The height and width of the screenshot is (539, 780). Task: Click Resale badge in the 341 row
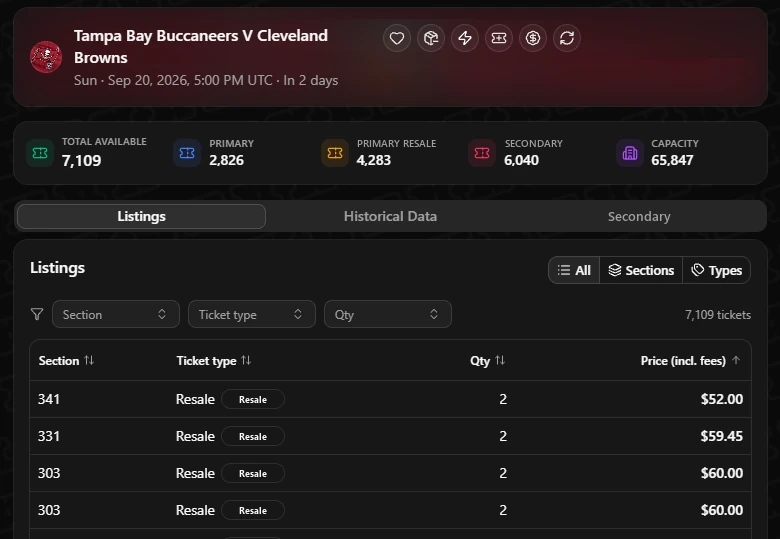[x=253, y=399]
